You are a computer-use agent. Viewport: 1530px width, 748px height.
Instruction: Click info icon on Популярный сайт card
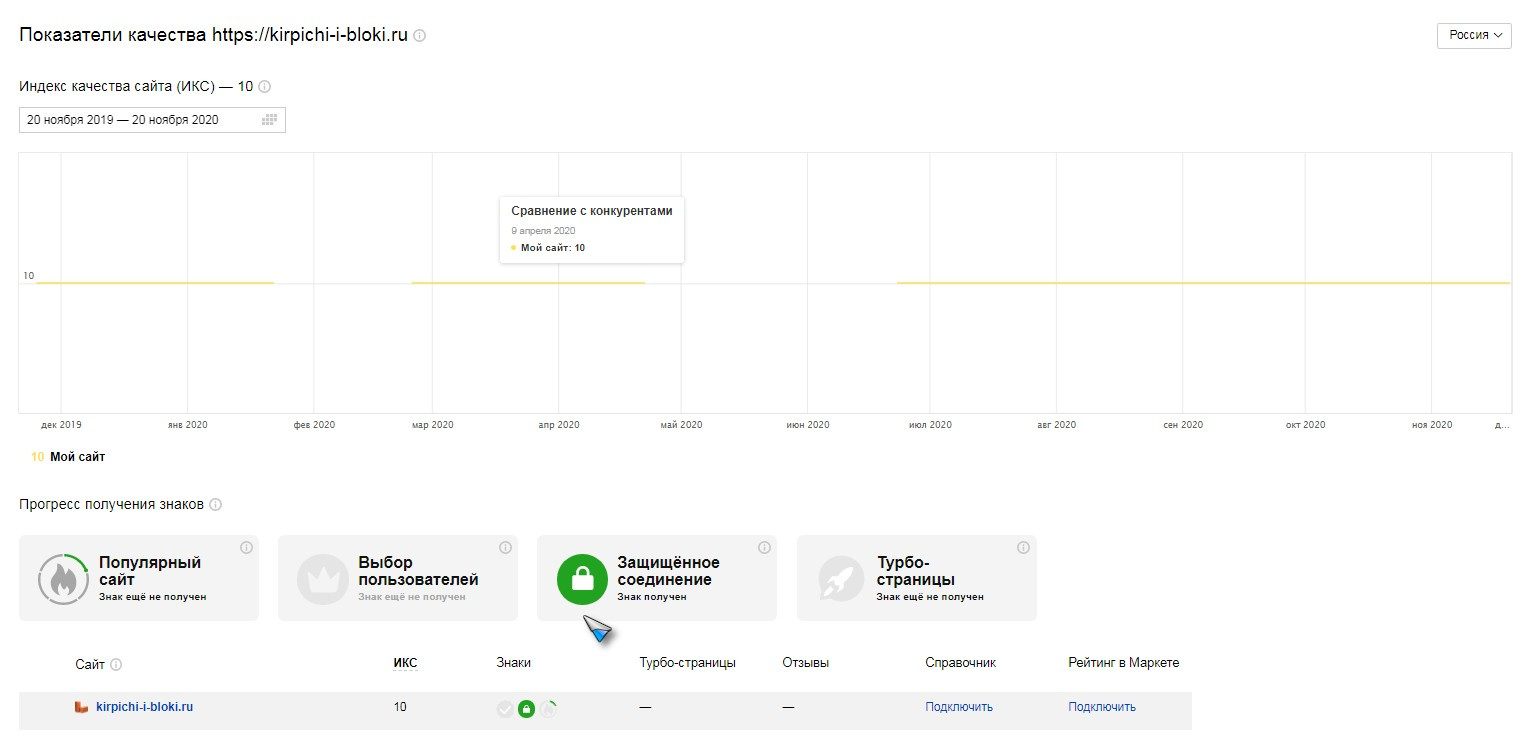click(x=246, y=548)
